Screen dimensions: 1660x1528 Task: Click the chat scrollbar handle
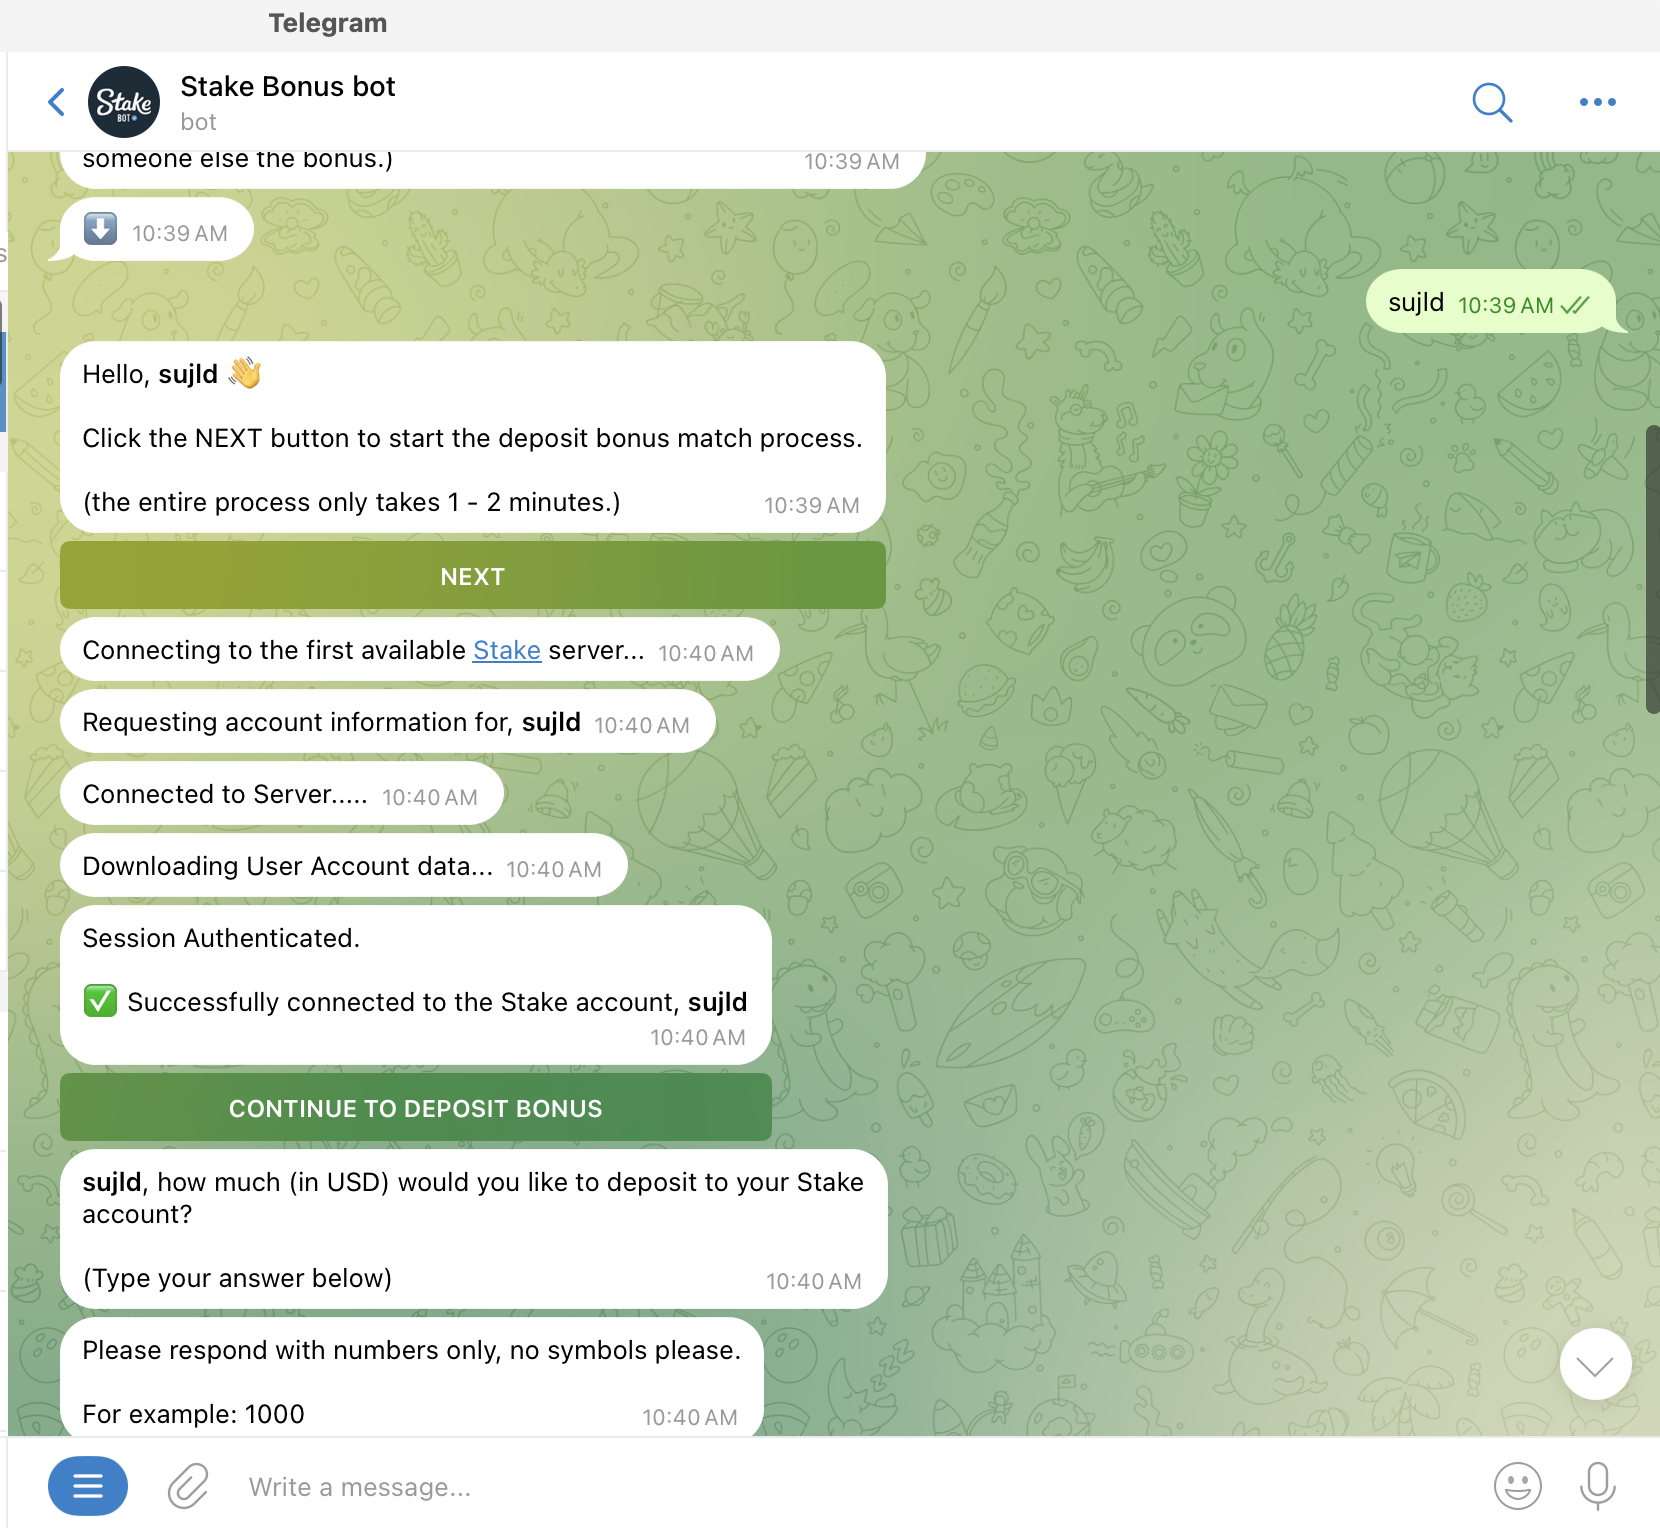[1653, 569]
